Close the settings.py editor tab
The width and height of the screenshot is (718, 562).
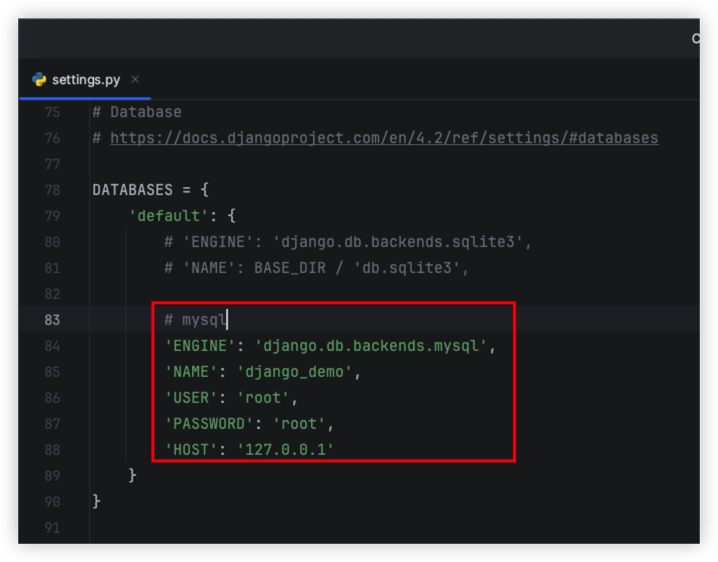[135, 79]
